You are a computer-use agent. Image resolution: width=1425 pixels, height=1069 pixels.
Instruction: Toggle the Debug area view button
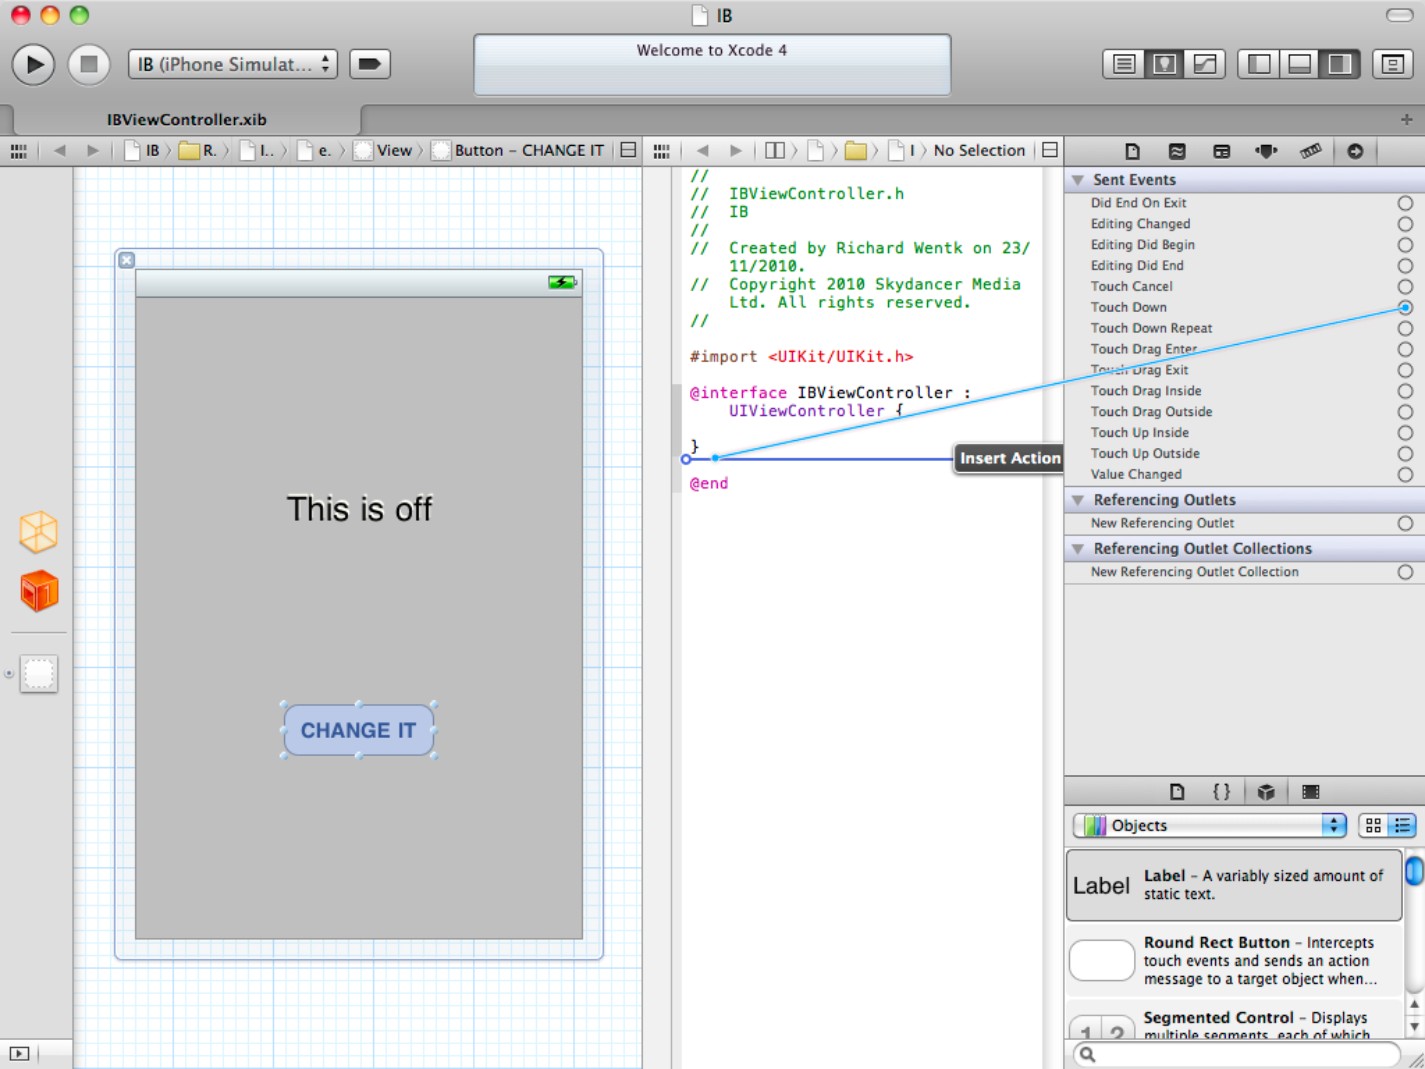[1300, 64]
